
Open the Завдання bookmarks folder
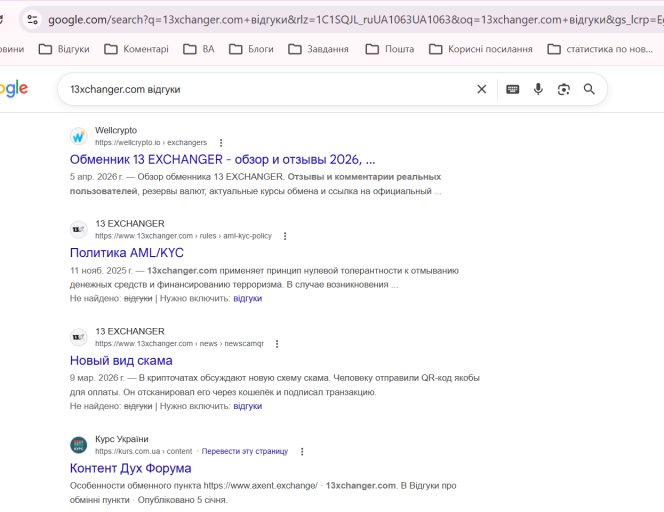(x=318, y=49)
